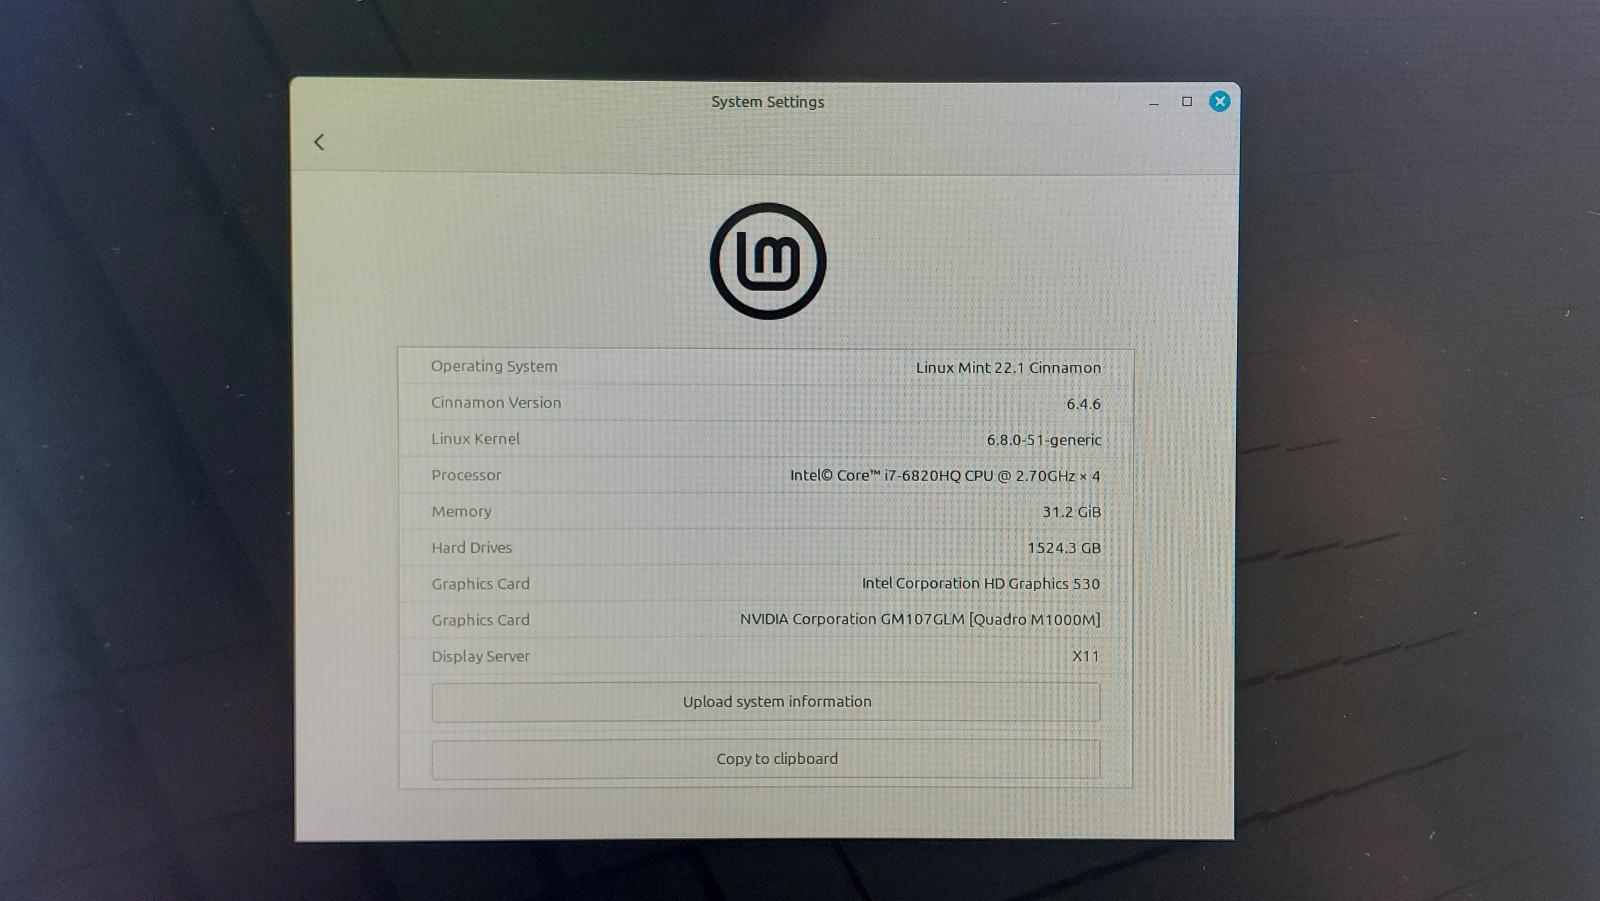Select the 6.8.0-51-generic kernel value
This screenshot has height=901, width=1600.
[1044, 440]
